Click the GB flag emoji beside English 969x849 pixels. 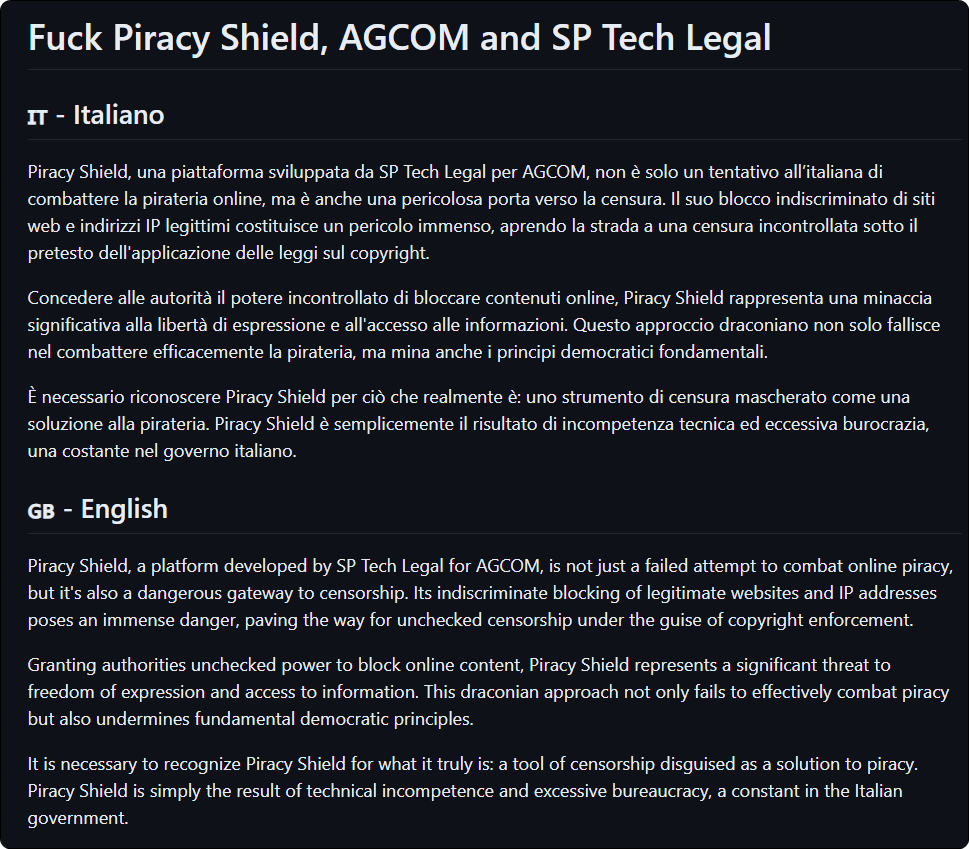41,512
